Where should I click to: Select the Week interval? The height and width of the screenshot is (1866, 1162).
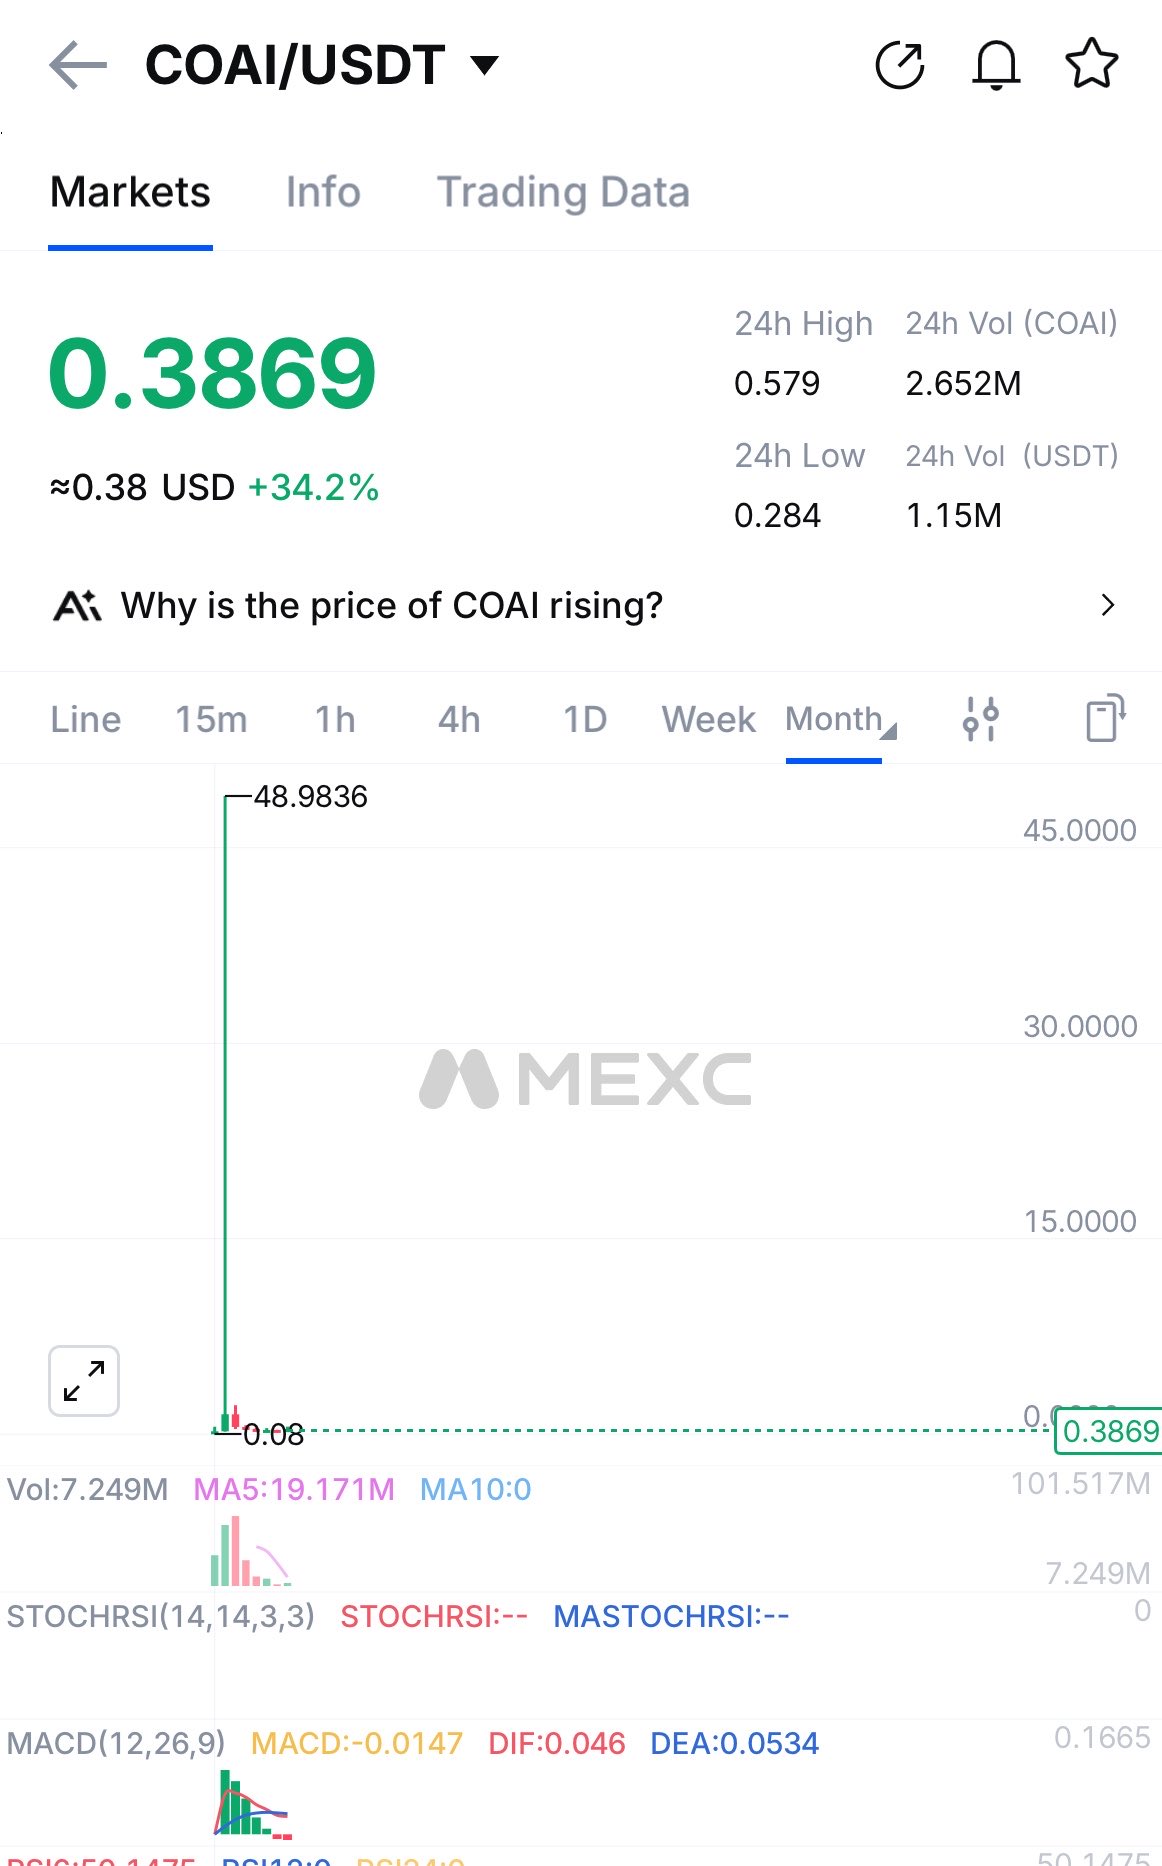coord(708,720)
